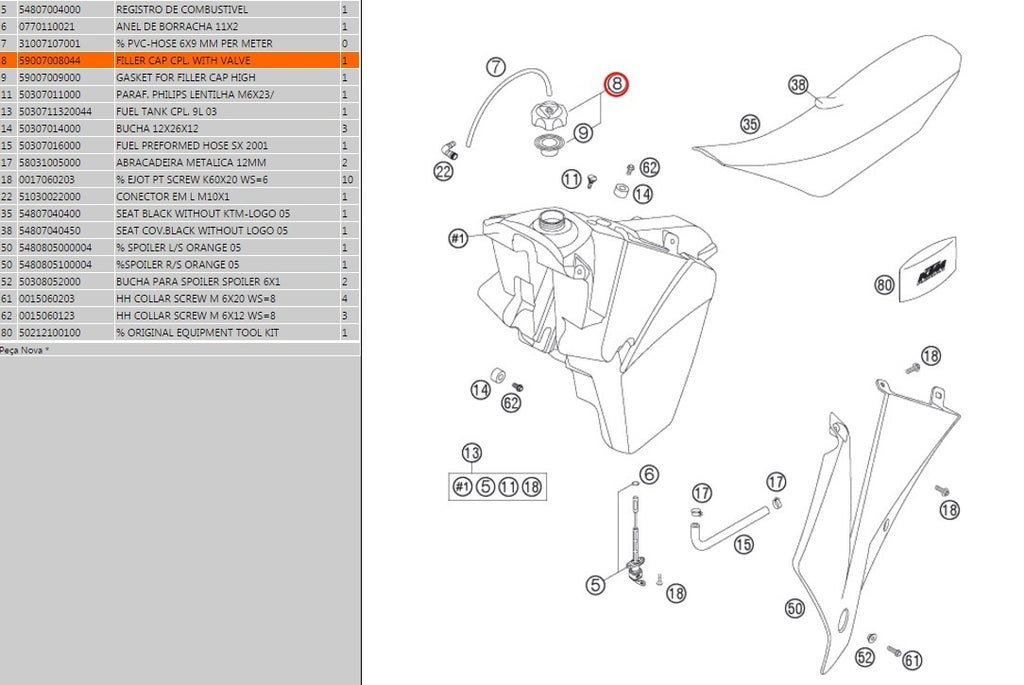
Task: Select callout 6 above the fuel tap
Action: tap(649, 474)
